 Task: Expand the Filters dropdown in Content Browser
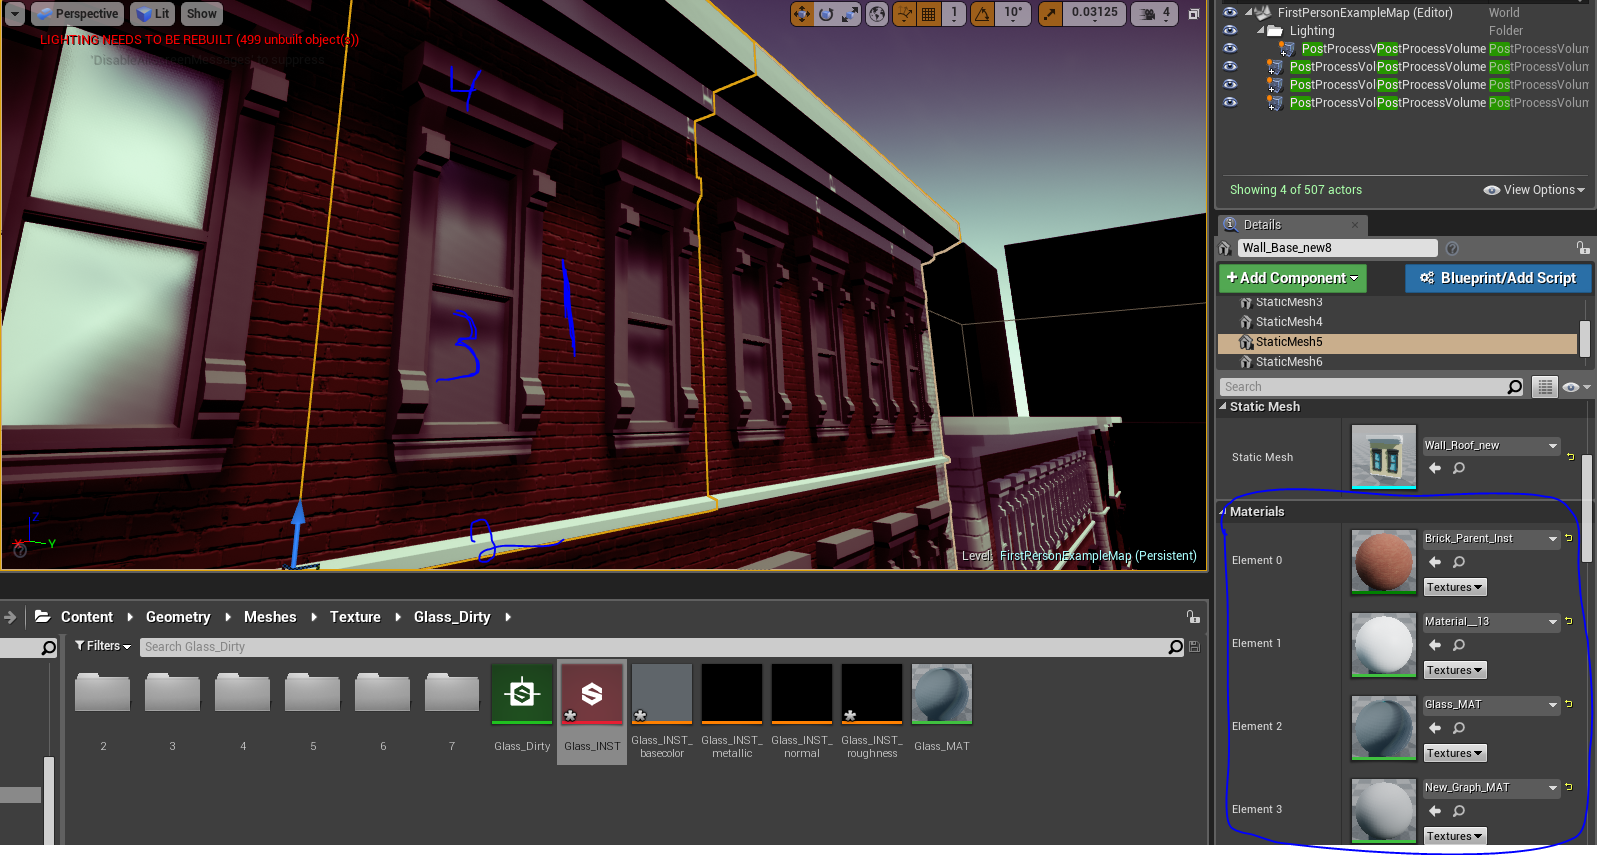click(103, 646)
